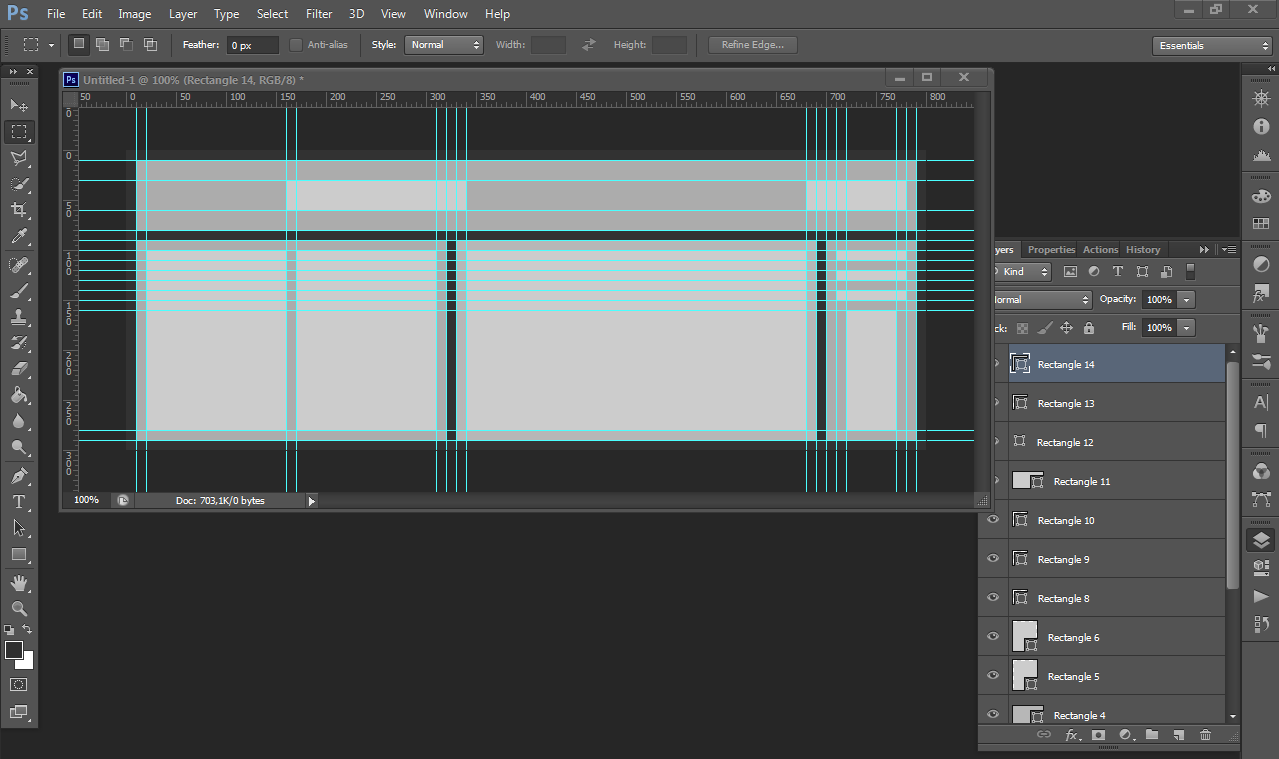This screenshot has width=1279, height=759.
Task: Open the Essentials workspace dropdown
Action: (1211, 46)
